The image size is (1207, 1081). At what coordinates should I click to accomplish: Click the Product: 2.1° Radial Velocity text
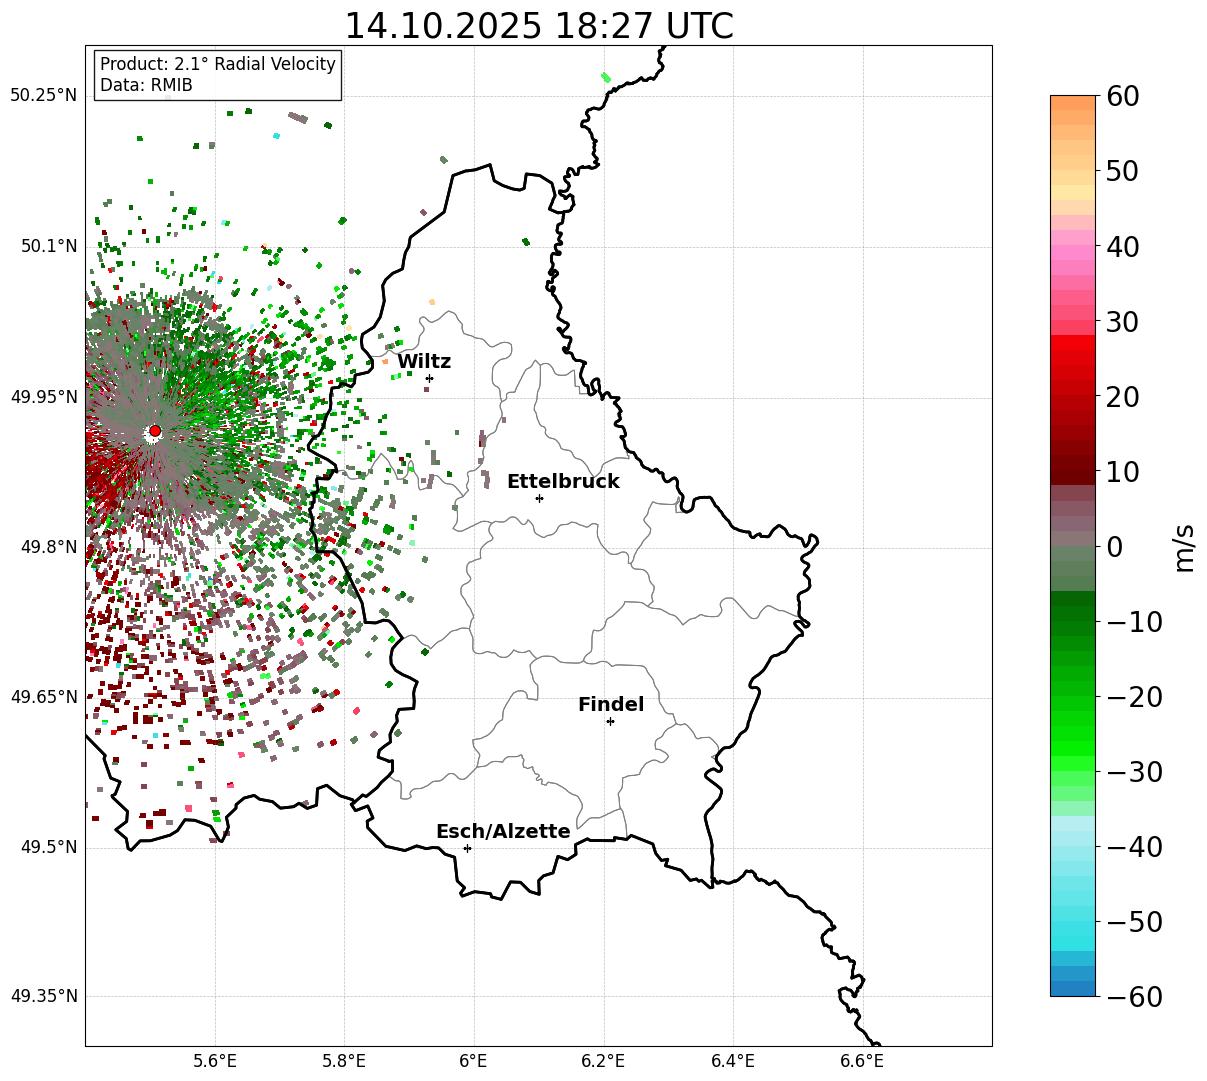point(218,64)
